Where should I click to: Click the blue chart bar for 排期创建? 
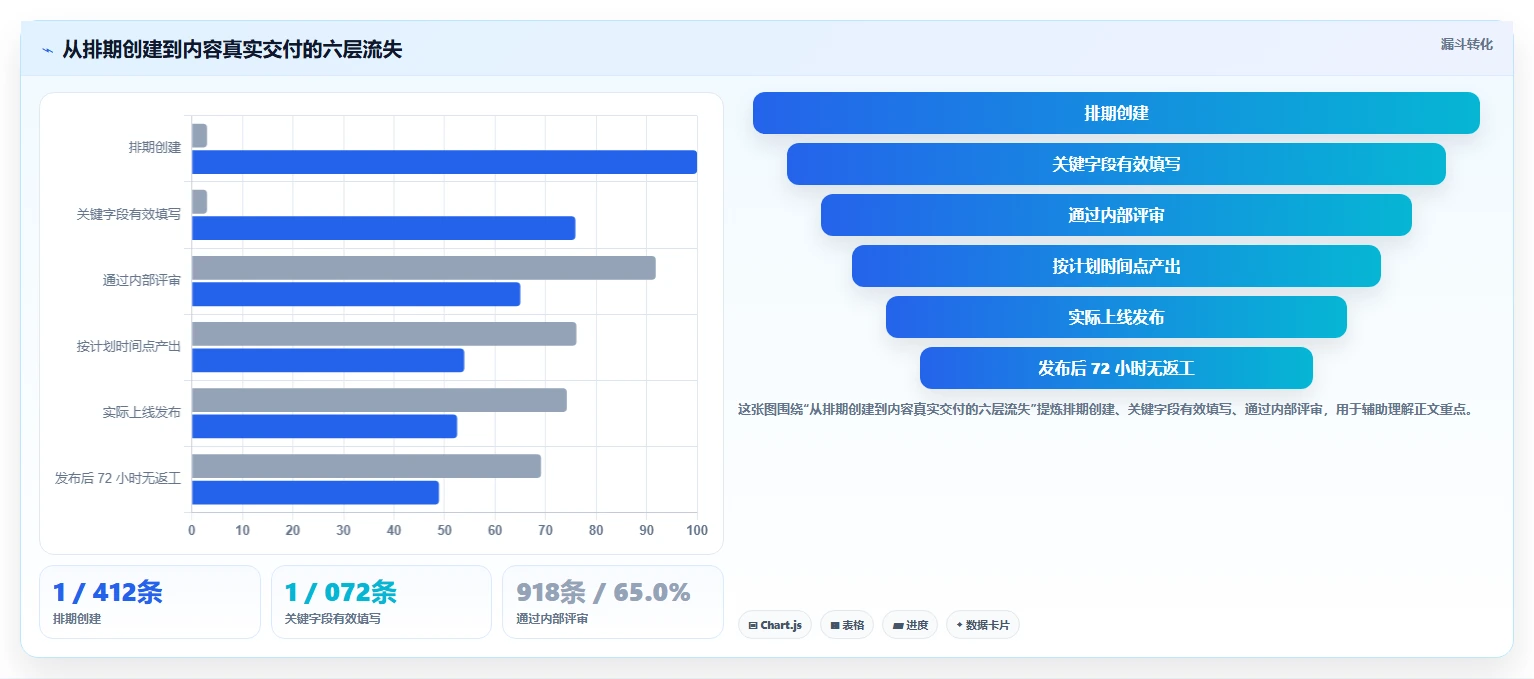(444, 162)
